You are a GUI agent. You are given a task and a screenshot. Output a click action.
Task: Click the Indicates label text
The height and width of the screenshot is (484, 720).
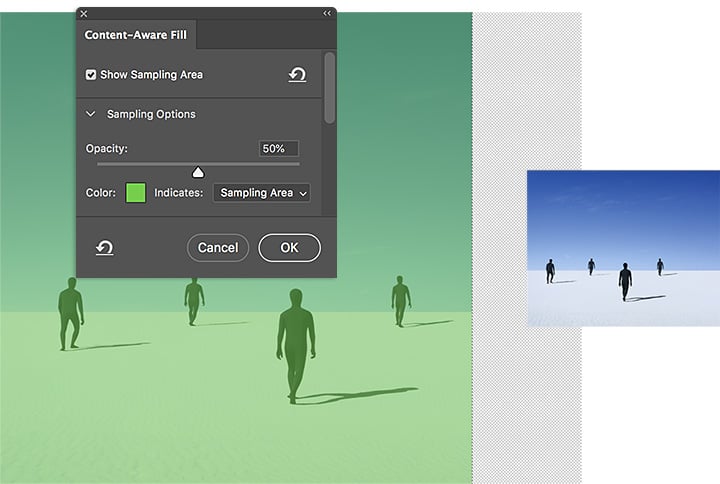[x=178, y=193]
